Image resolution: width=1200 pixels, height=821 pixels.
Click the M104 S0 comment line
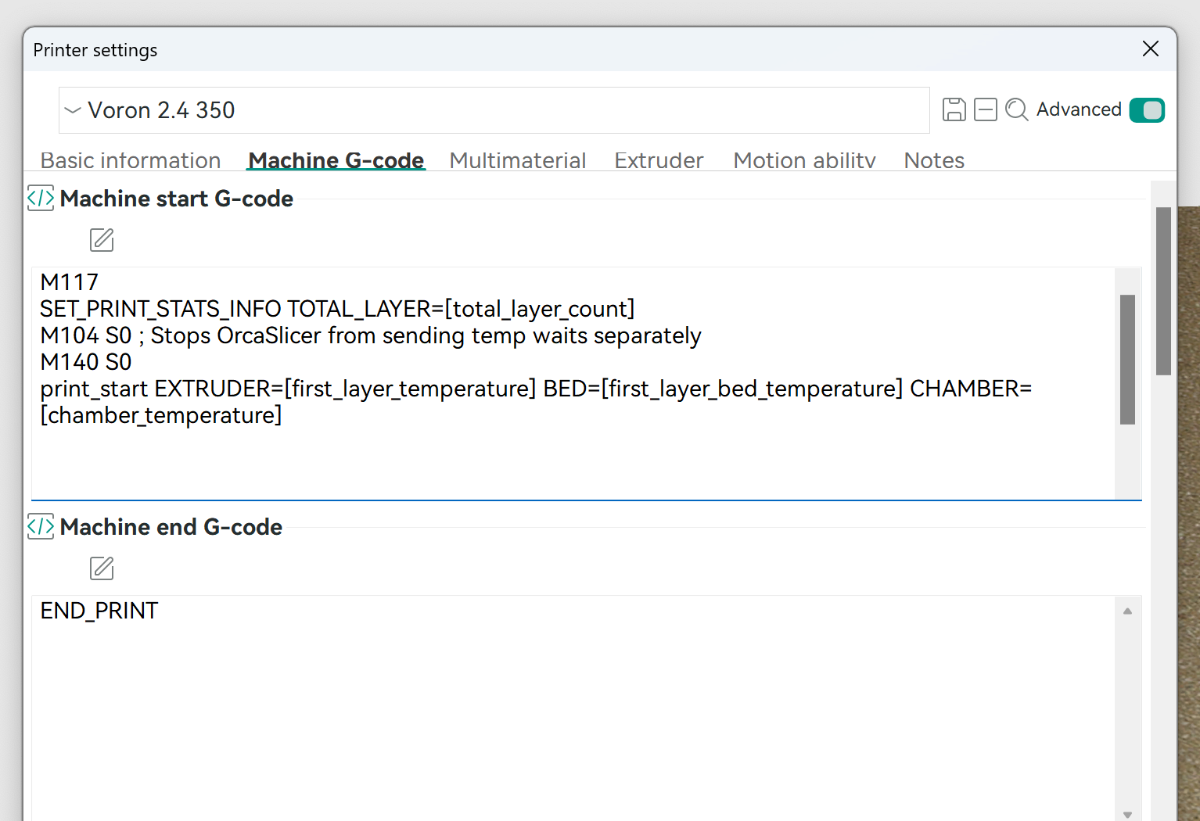click(x=370, y=336)
